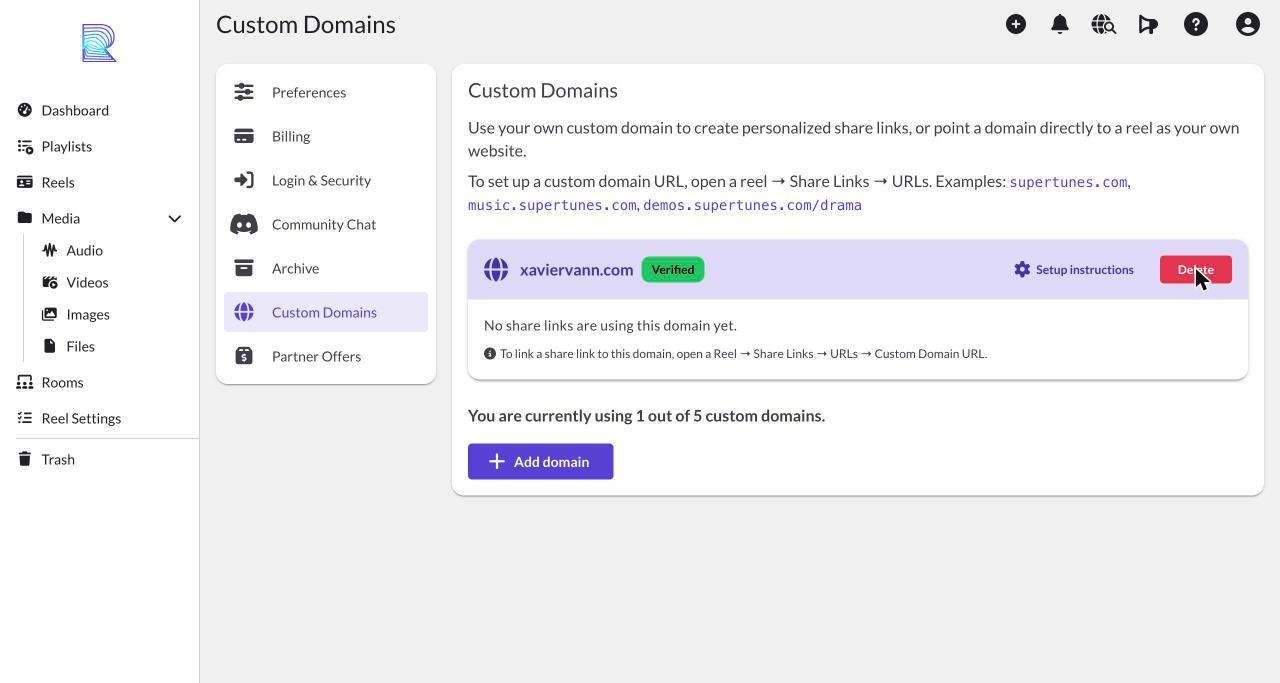The width and height of the screenshot is (1280, 683).
Task: Click the xaviervann.com domain name
Action: [x=576, y=269]
